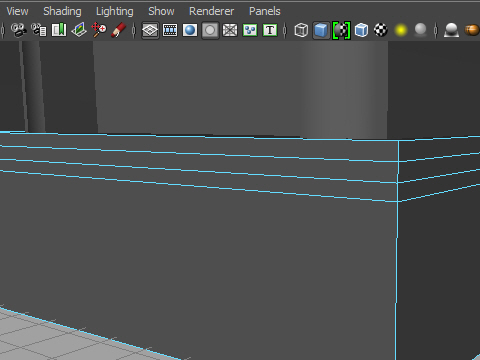Screen dimensions: 480x360
Task: Toggle the viewport Grid display
Action: point(150,30)
